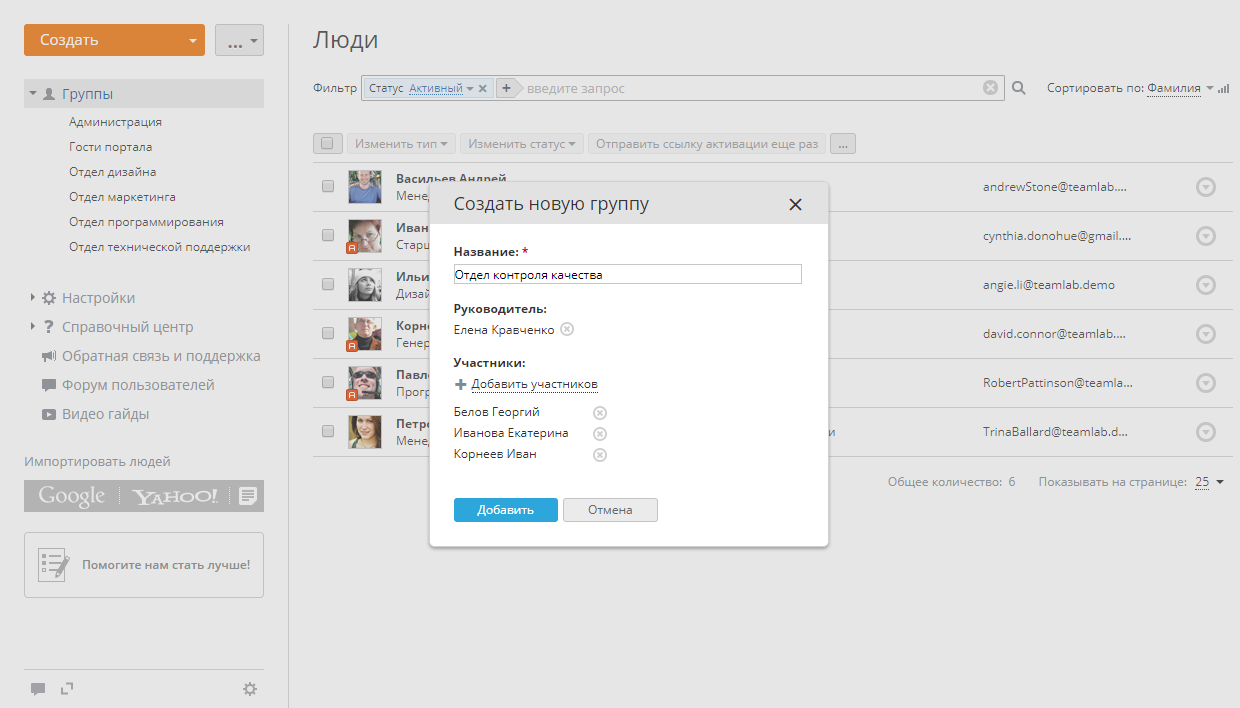
Task: Open Отдел технической поддержки group
Action: 159,247
